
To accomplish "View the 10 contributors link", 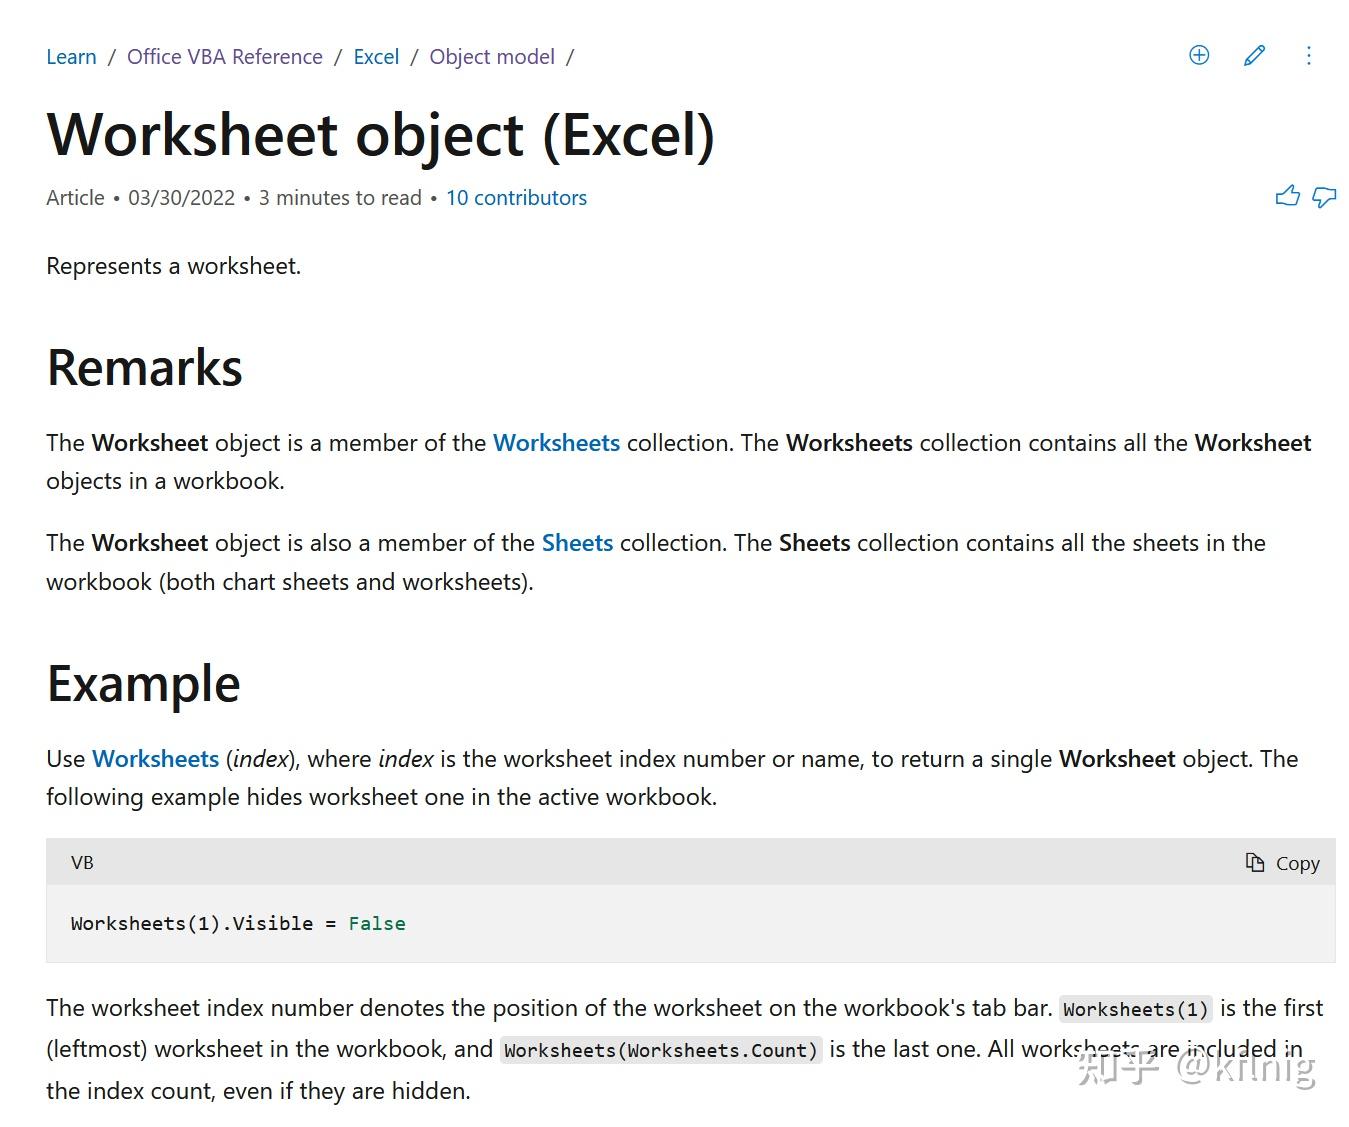I will (x=516, y=198).
